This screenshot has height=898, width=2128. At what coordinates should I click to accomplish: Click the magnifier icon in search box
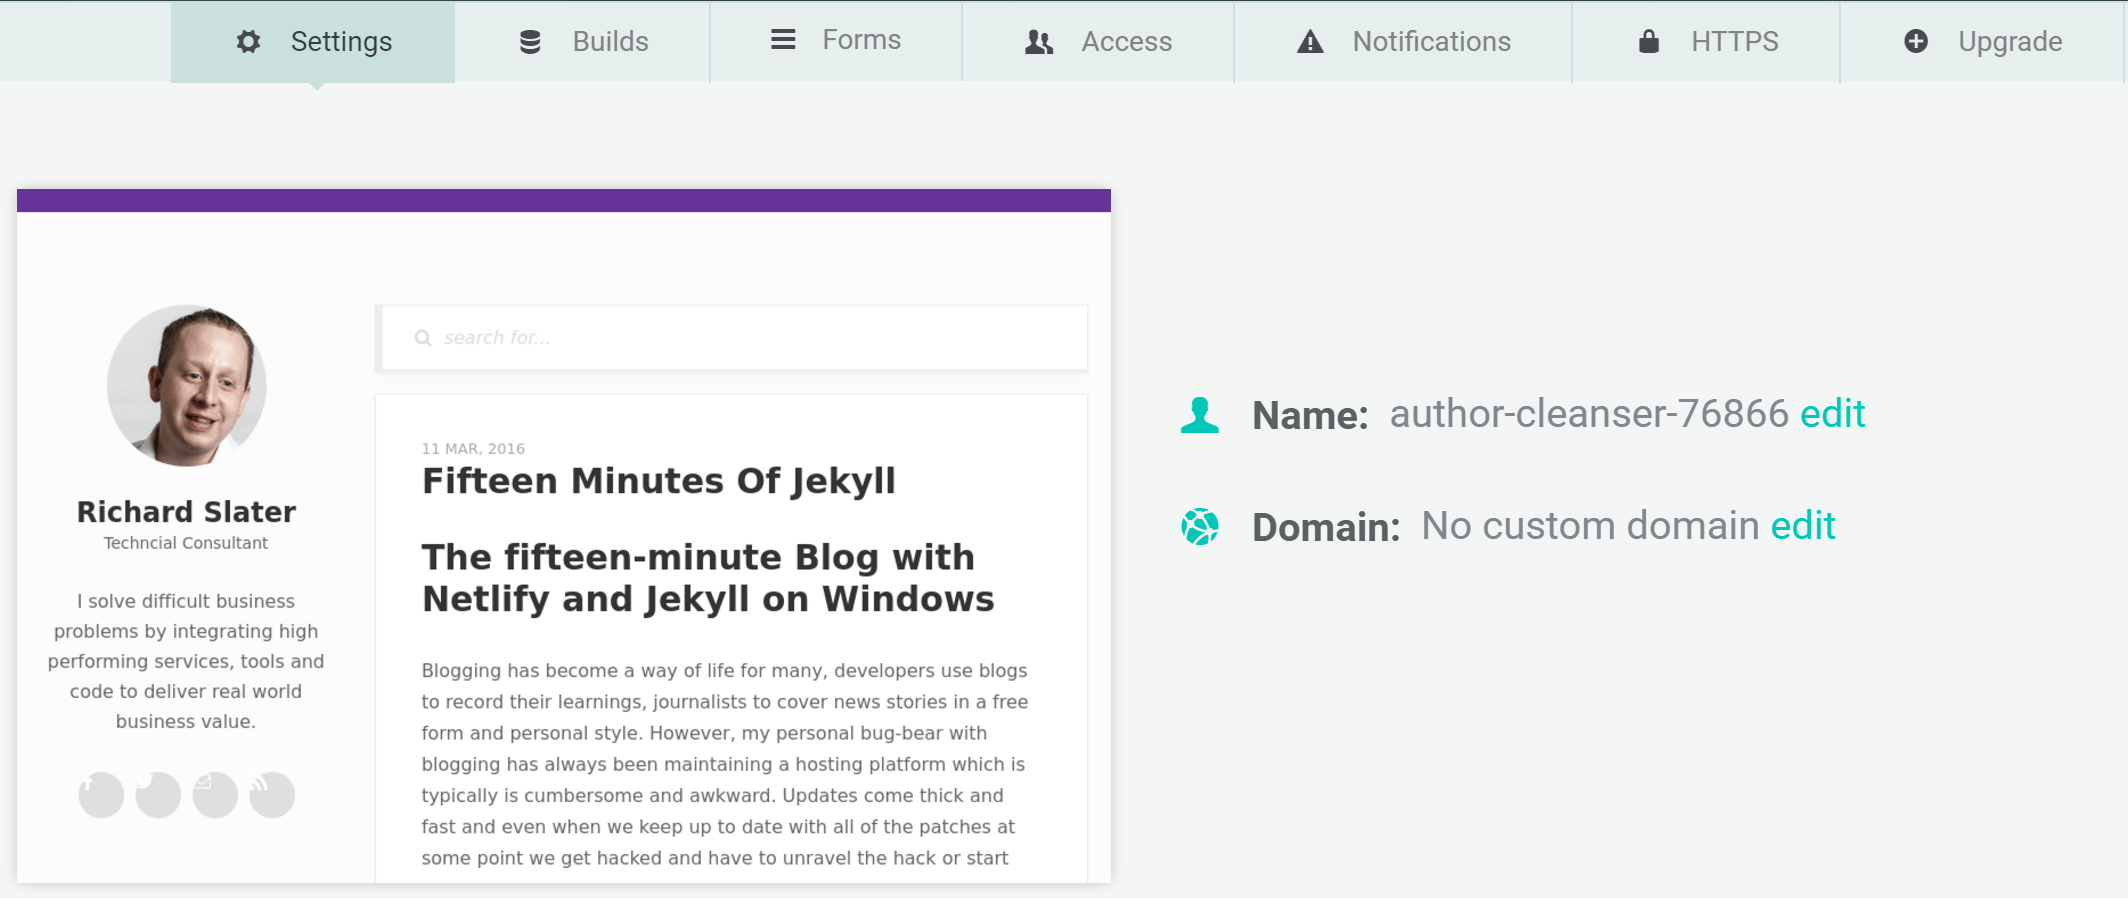423,338
